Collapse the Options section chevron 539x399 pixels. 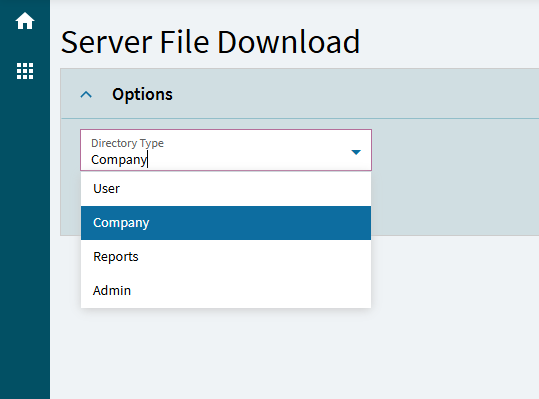click(x=86, y=95)
